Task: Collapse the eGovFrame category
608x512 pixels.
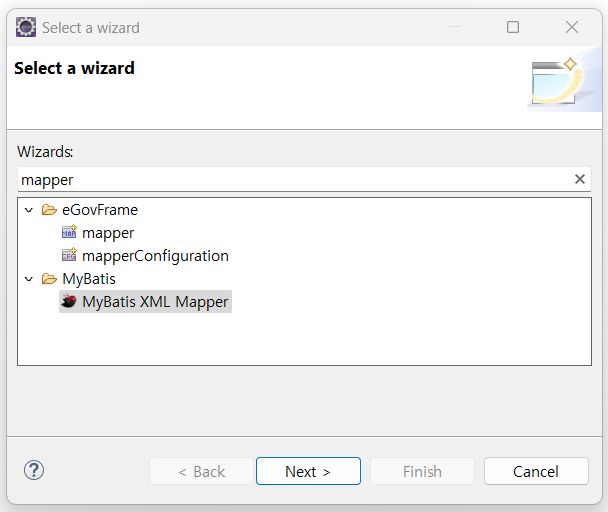Action: click(x=29, y=210)
